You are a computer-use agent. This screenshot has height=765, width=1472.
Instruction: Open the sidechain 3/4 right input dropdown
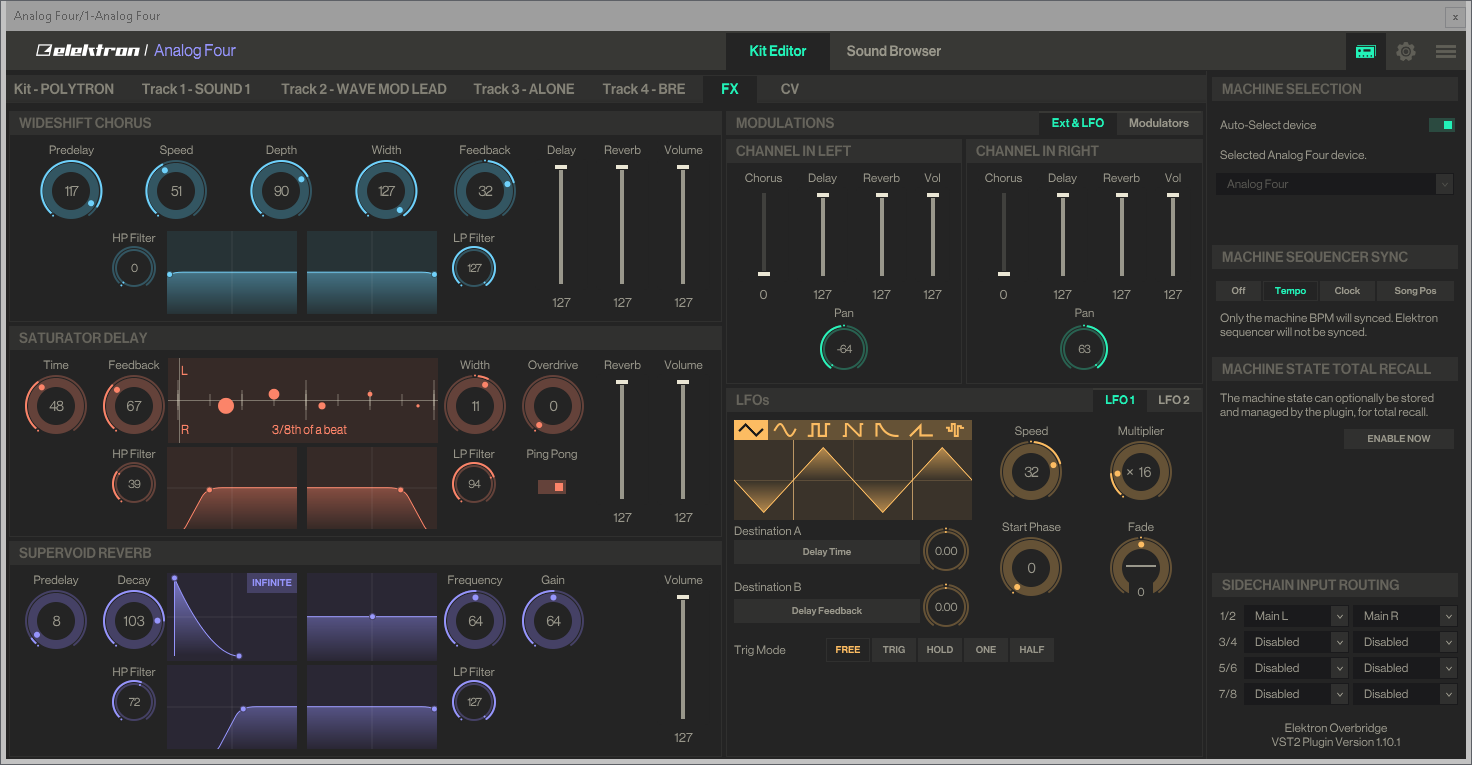click(1406, 642)
